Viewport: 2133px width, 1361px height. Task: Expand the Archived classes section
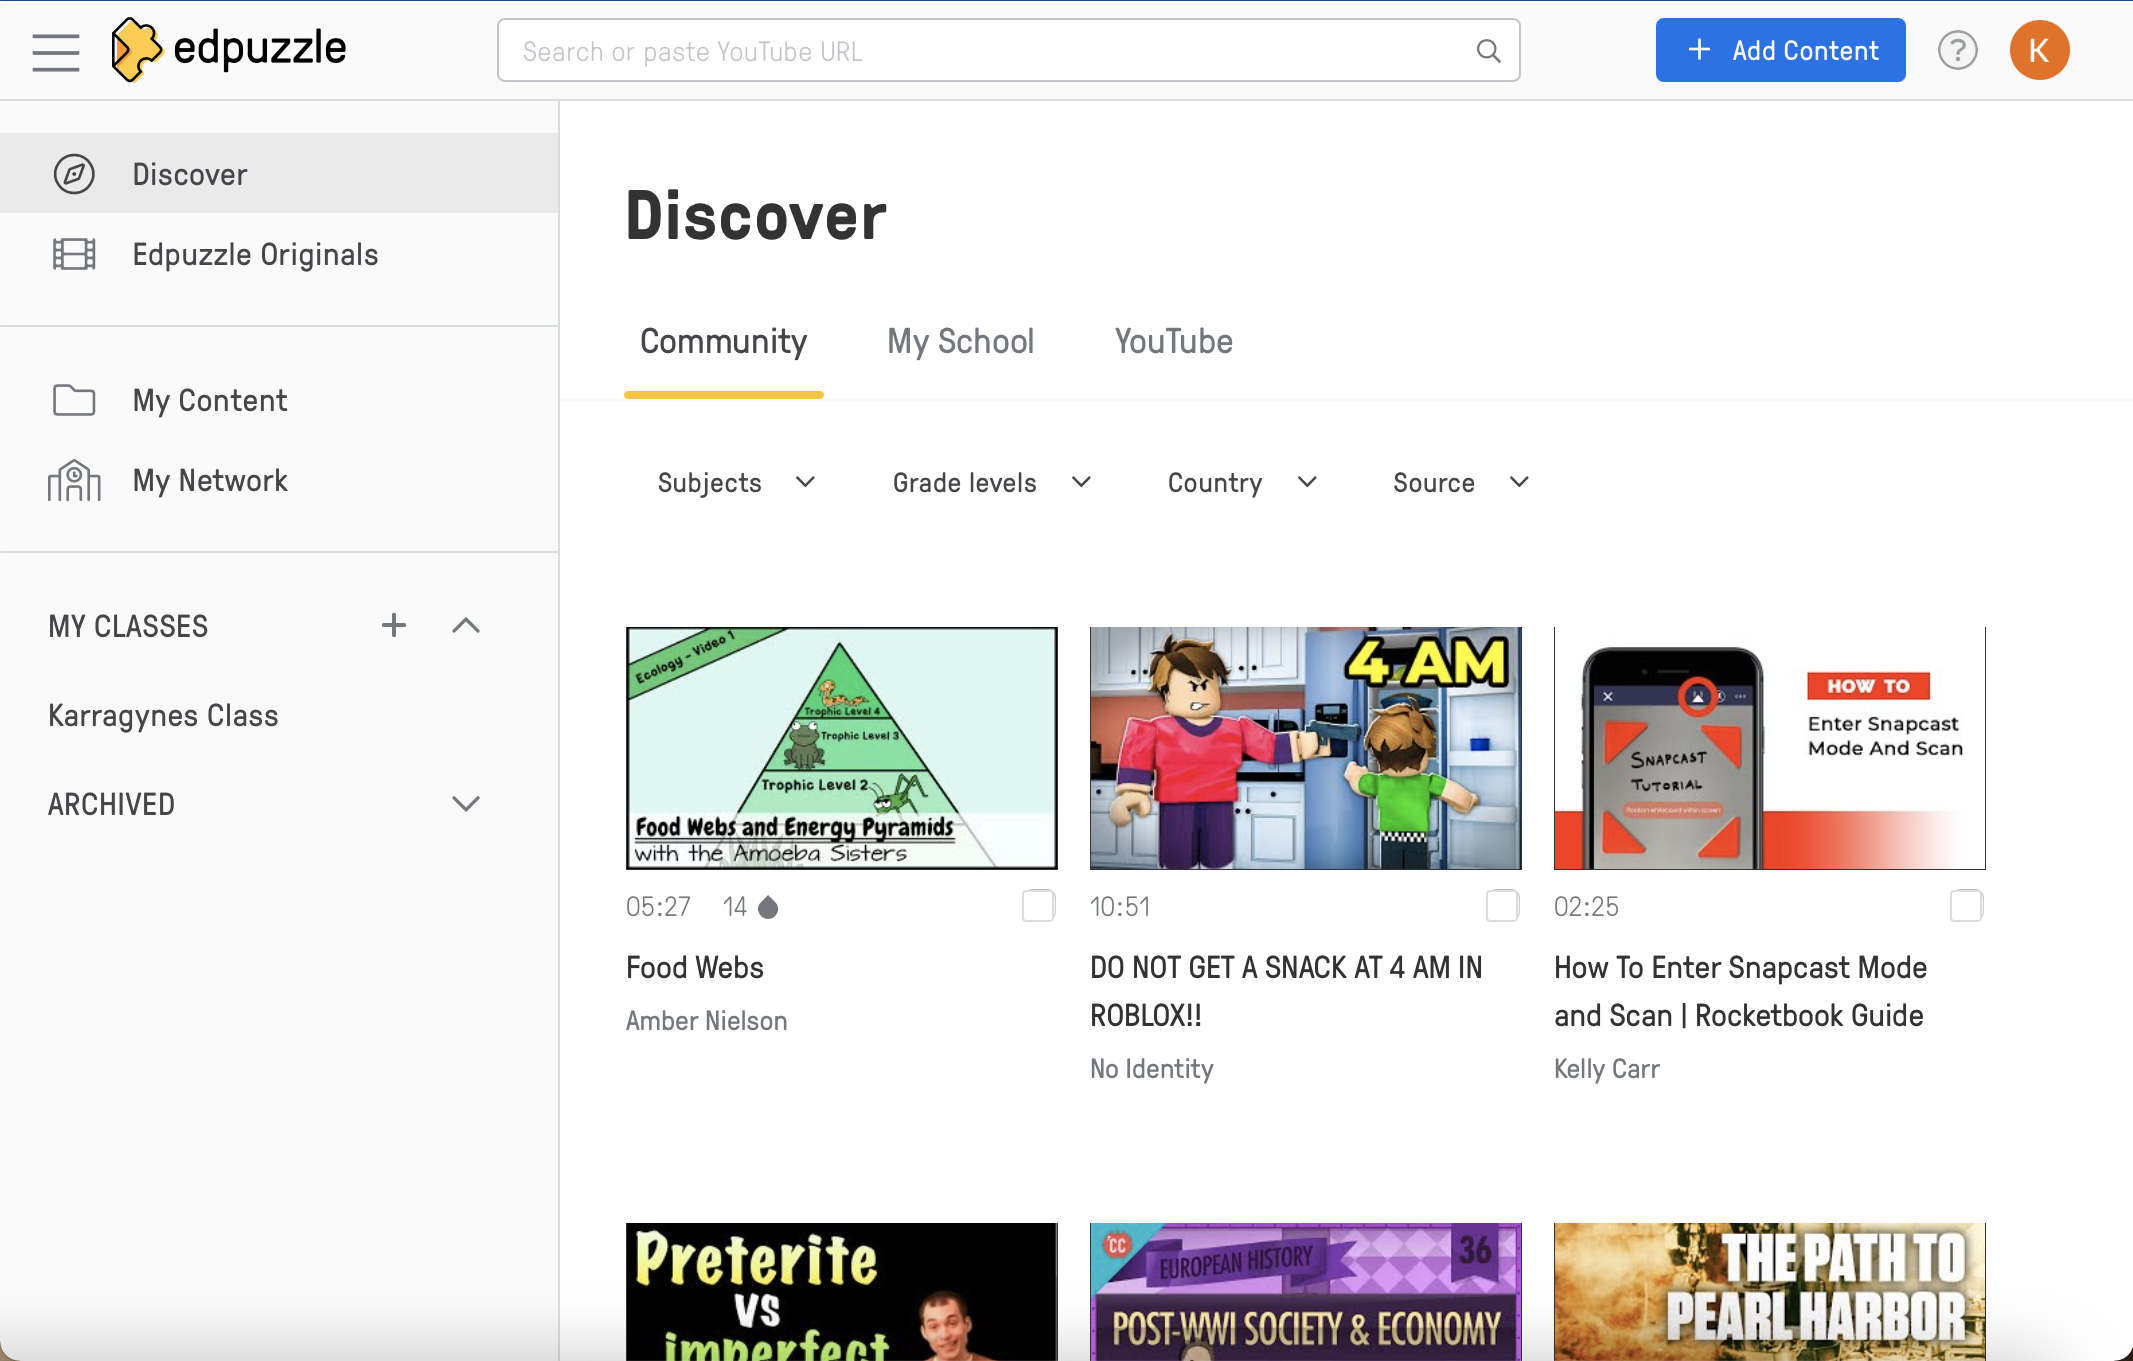pos(466,804)
